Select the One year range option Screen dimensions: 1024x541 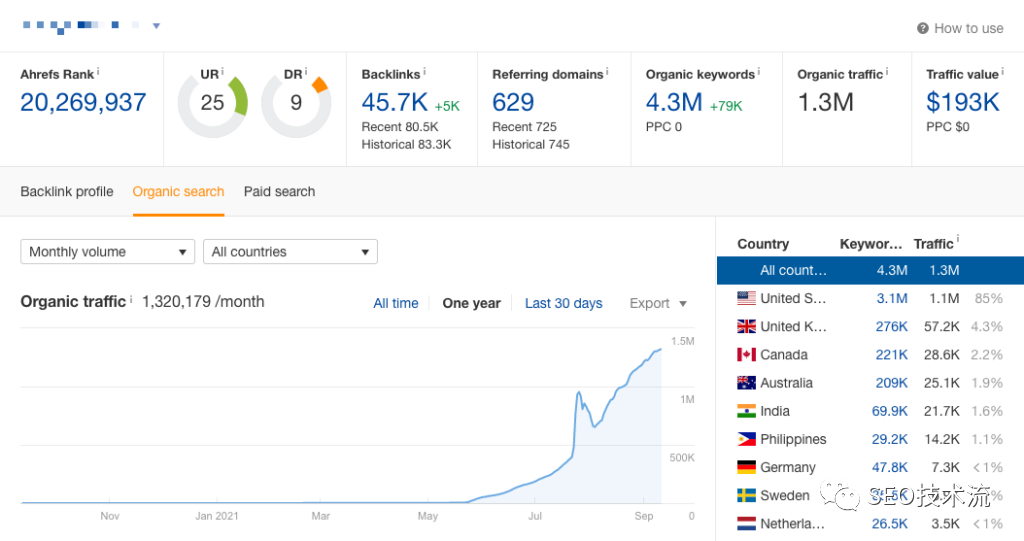pos(471,303)
